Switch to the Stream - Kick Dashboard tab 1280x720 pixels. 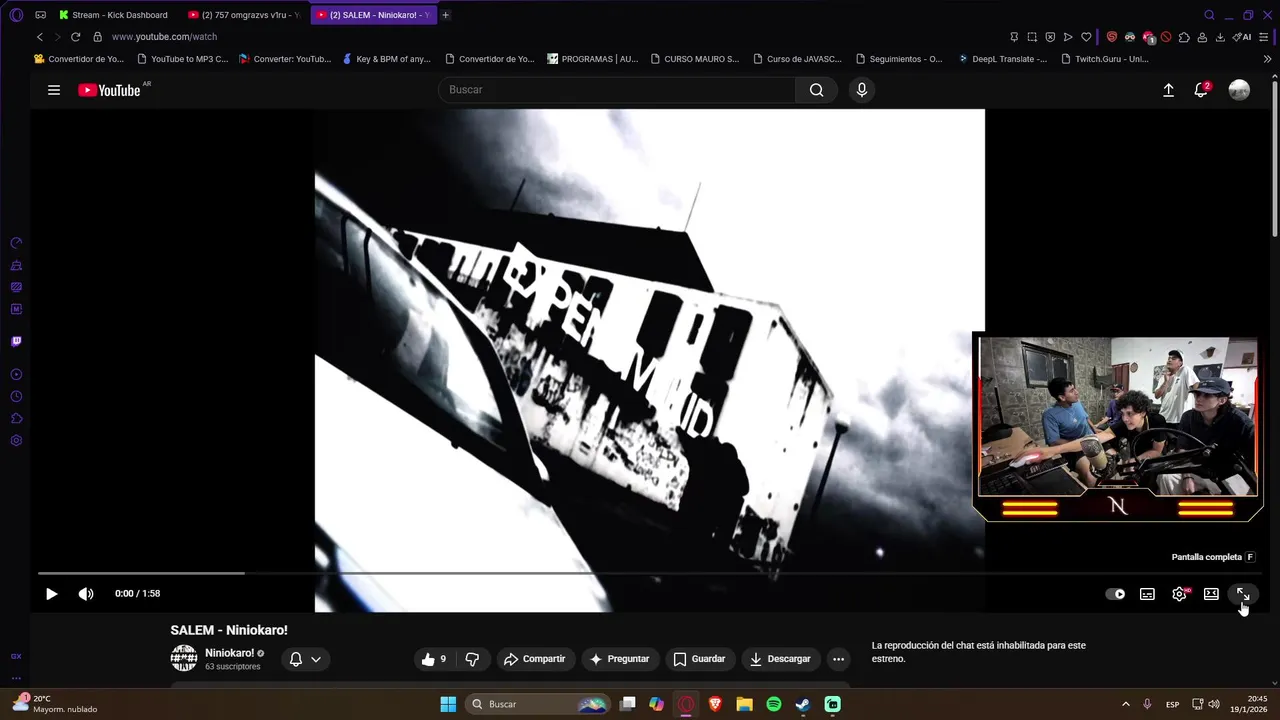[x=113, y=15]
